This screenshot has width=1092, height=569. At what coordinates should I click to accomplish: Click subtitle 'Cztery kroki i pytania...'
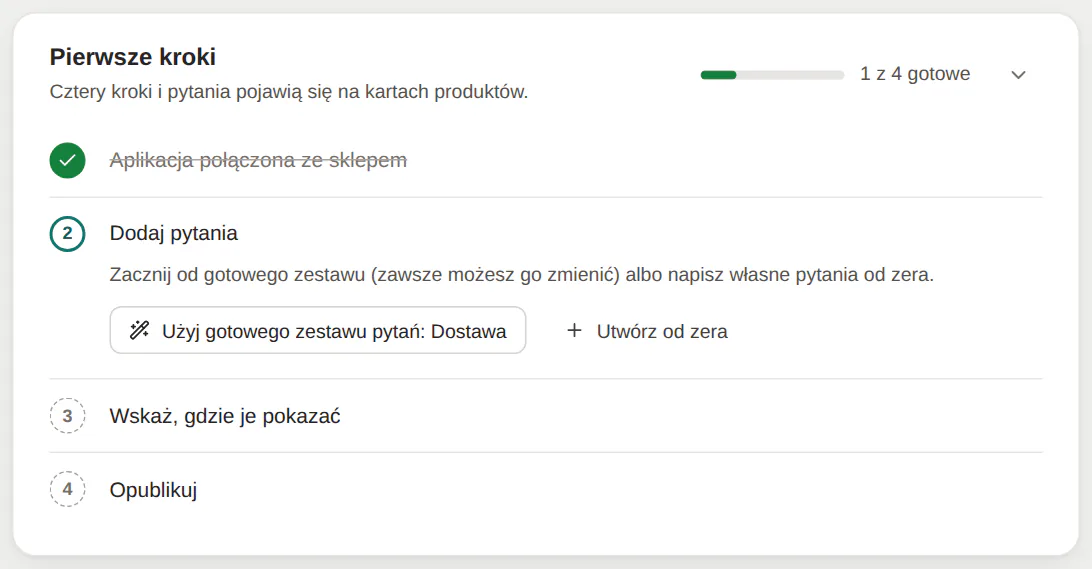[288, 92]
